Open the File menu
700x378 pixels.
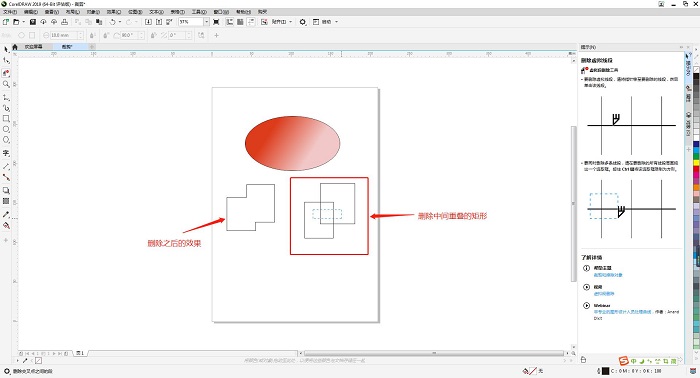(10, 12)
